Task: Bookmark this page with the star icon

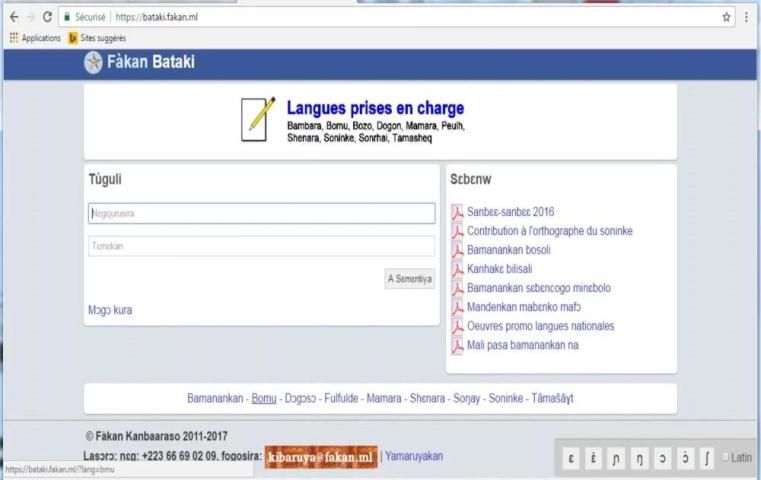Action: 726,18
